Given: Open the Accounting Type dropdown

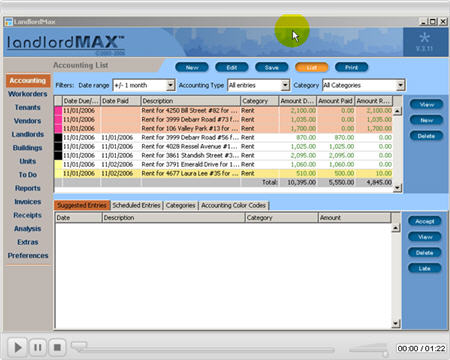Looking at the screenshot, I should tap(285, 85).
